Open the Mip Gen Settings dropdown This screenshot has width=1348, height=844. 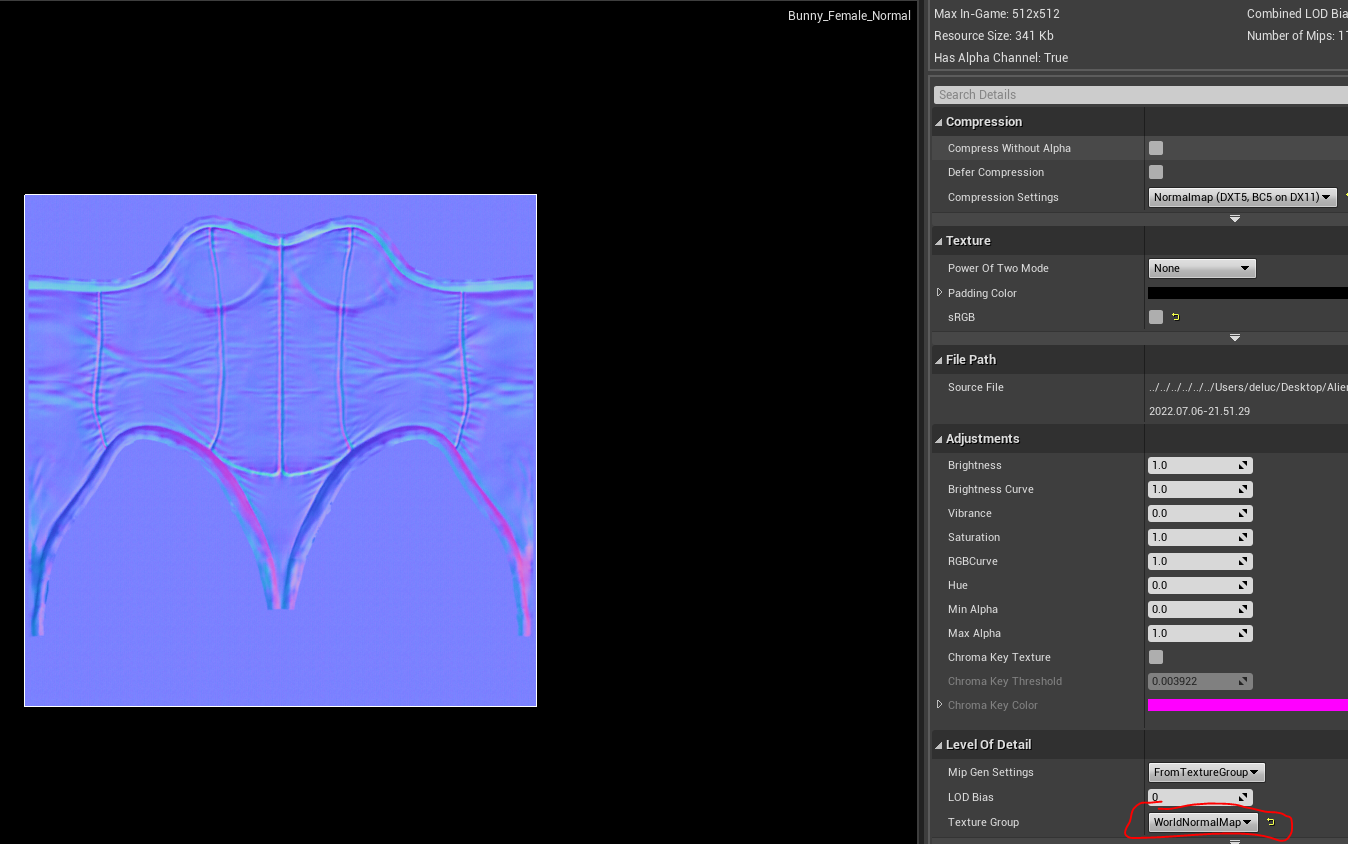tap(1205, 772)
